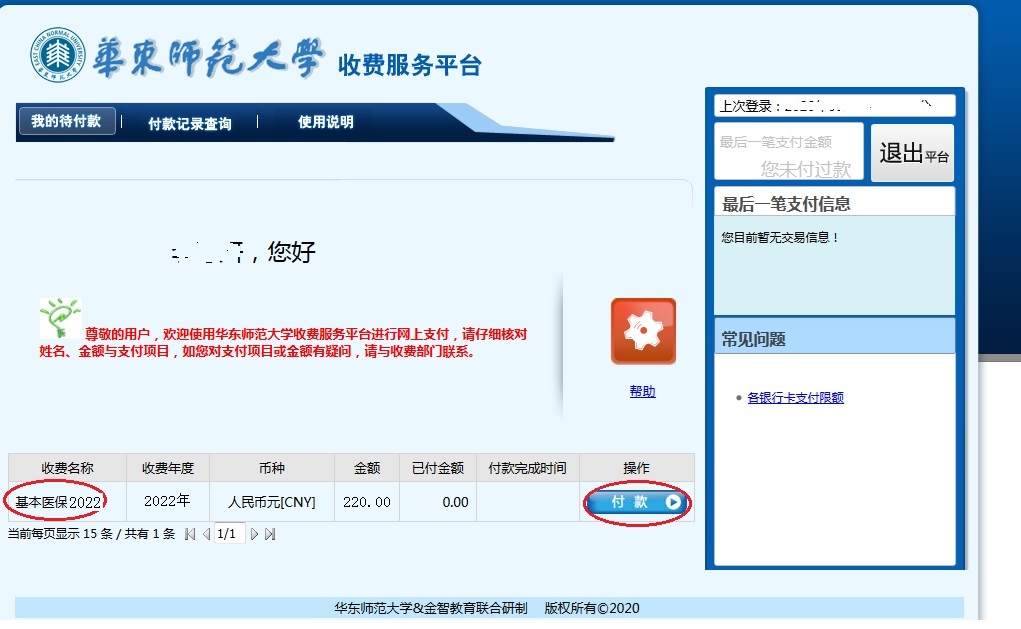Select the 基本医保2022 fee name cell
The image size is (1021, 629).
click(x=67, y=502)
